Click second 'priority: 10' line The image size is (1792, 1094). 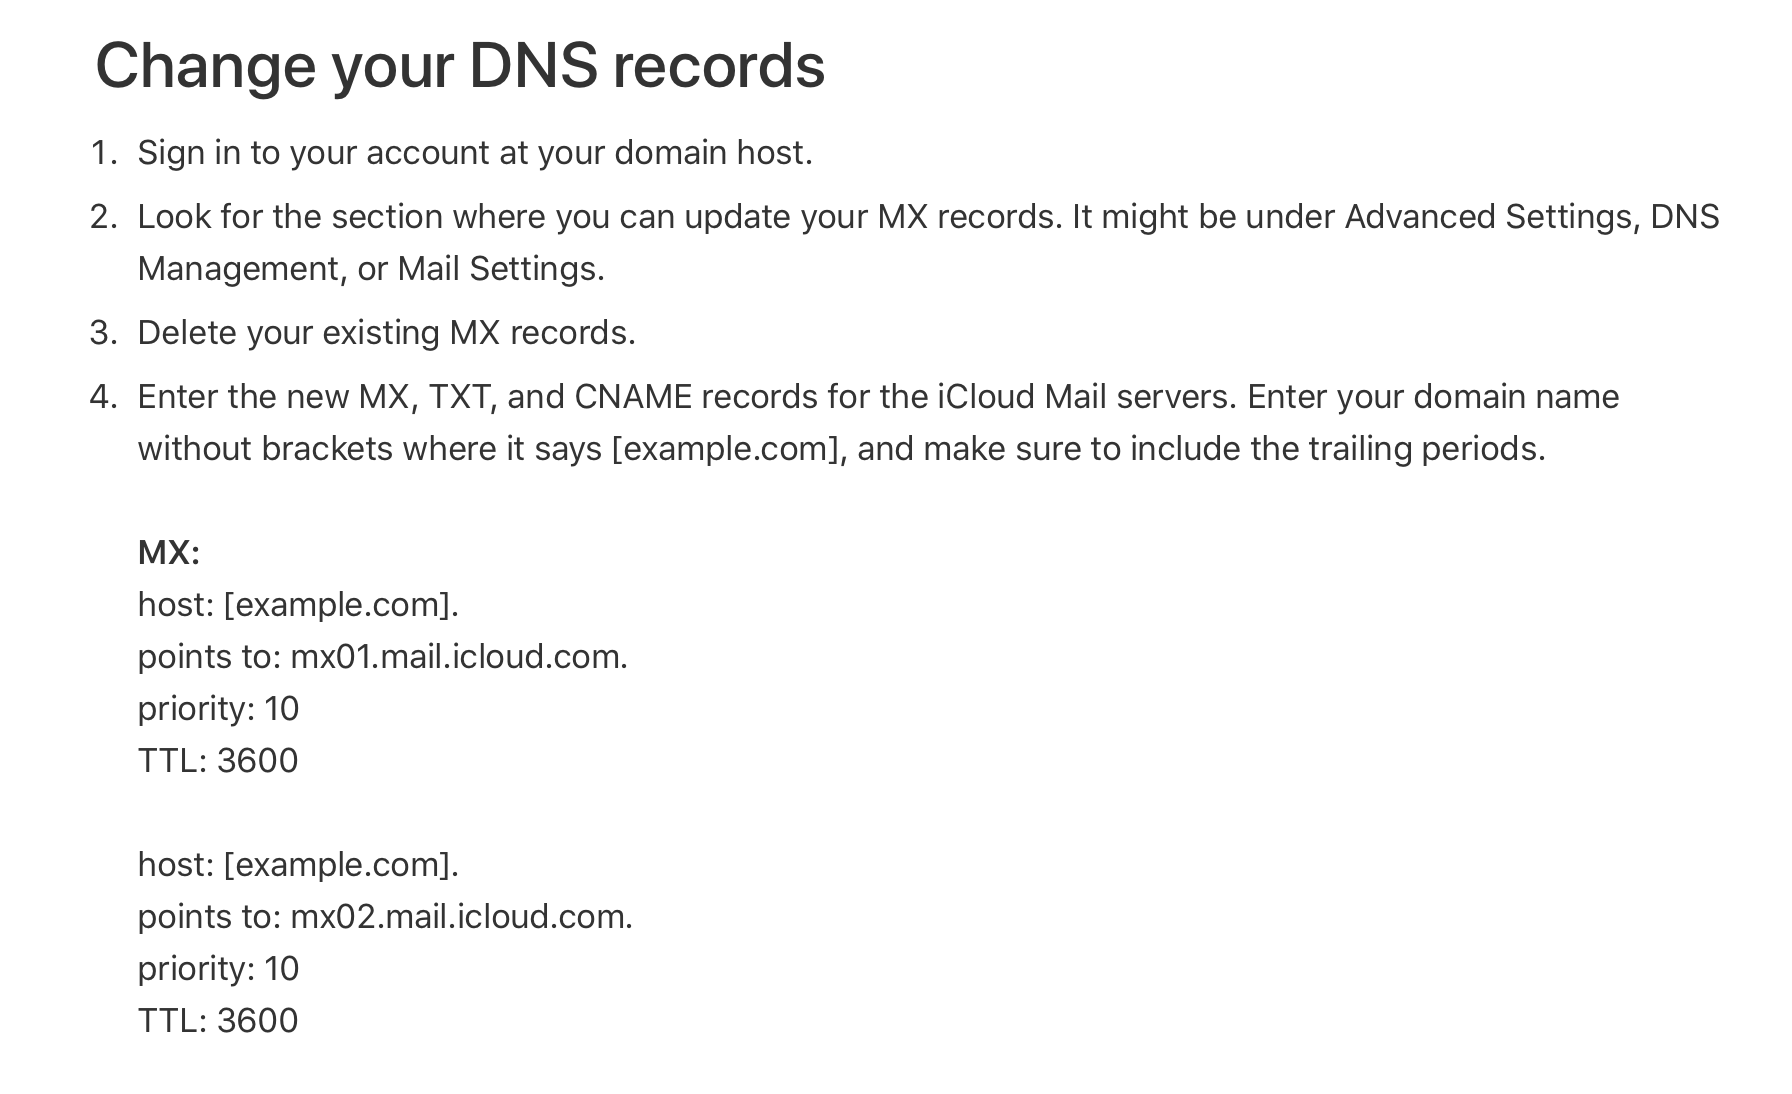coord(218,969)
